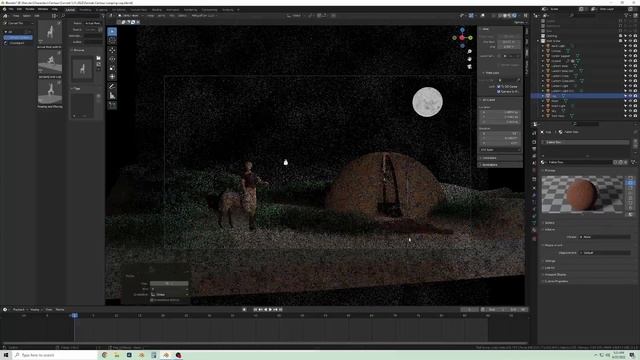Open the Help menu
Viewport: 640px width, 360px height.
55,9
